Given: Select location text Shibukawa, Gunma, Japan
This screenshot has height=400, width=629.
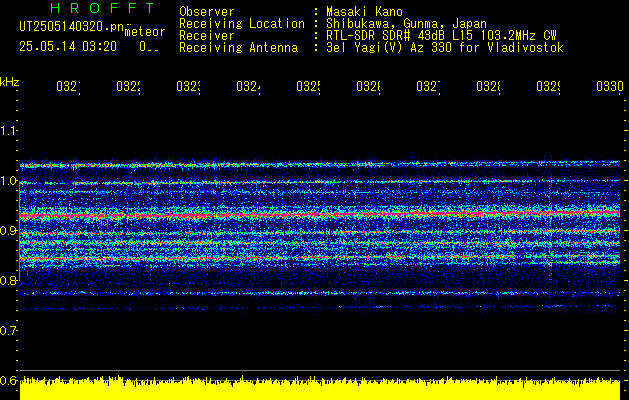Looking at the screenshot, I should point(406,24).
